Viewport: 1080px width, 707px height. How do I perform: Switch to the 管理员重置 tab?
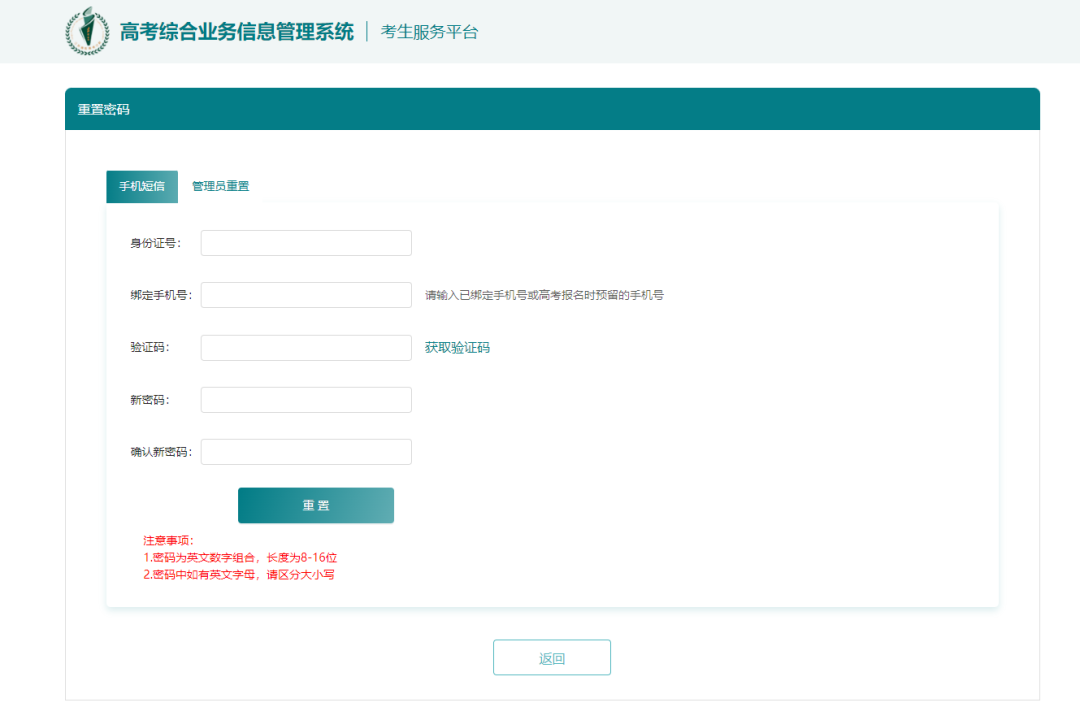(x=219, y=186)
